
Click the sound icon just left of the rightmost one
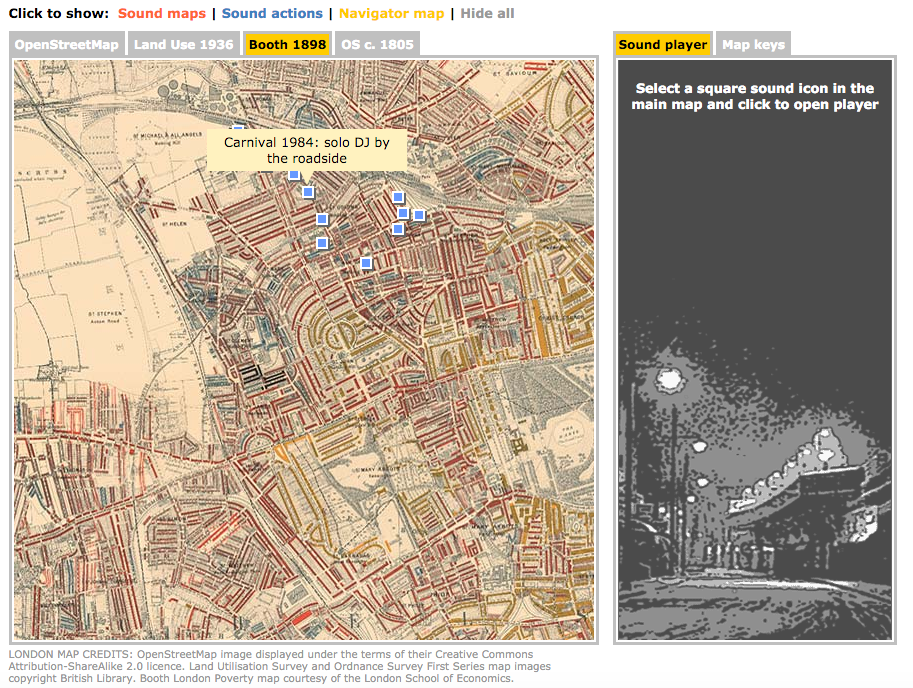402,213
